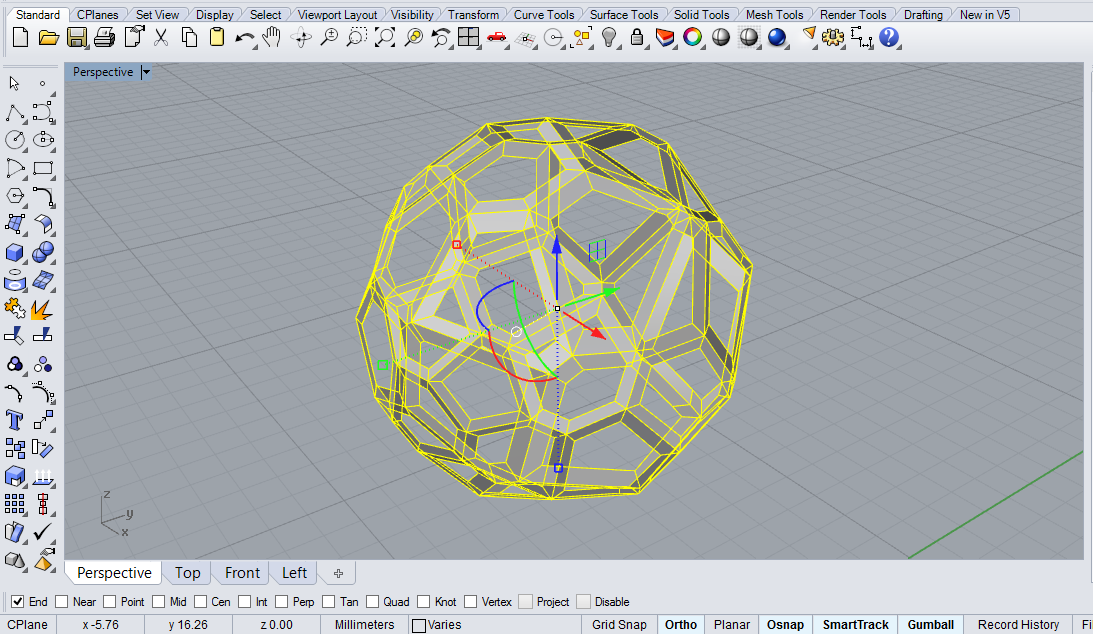Enable the Point osnap checkbox

(x=109, y=601)
